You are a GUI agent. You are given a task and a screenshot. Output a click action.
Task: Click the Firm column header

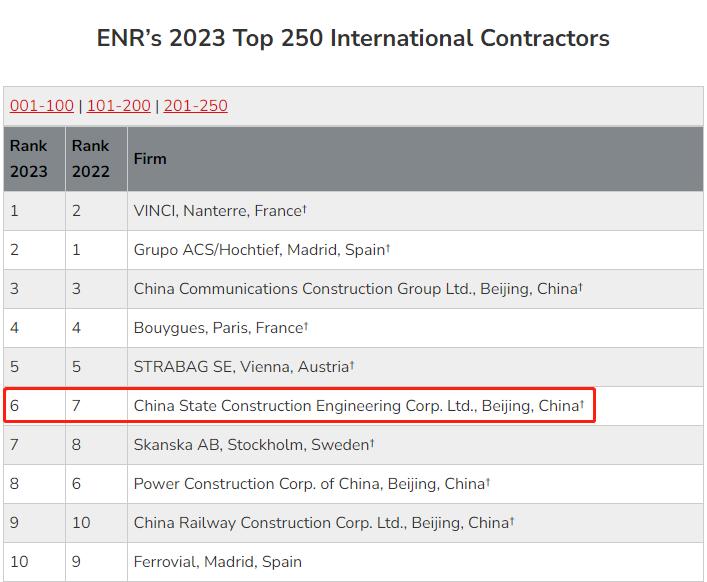pos(150,158)
